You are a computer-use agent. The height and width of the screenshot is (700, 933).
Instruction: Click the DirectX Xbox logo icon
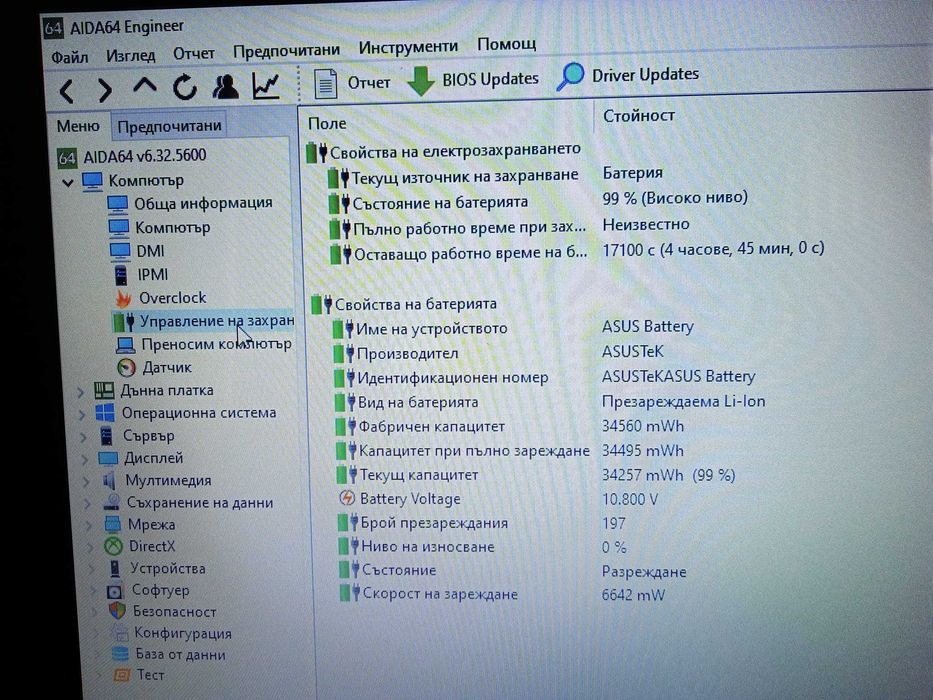(114, 546)
